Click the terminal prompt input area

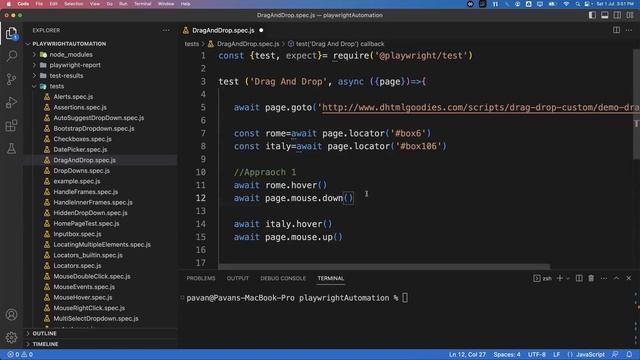(404, 298)
